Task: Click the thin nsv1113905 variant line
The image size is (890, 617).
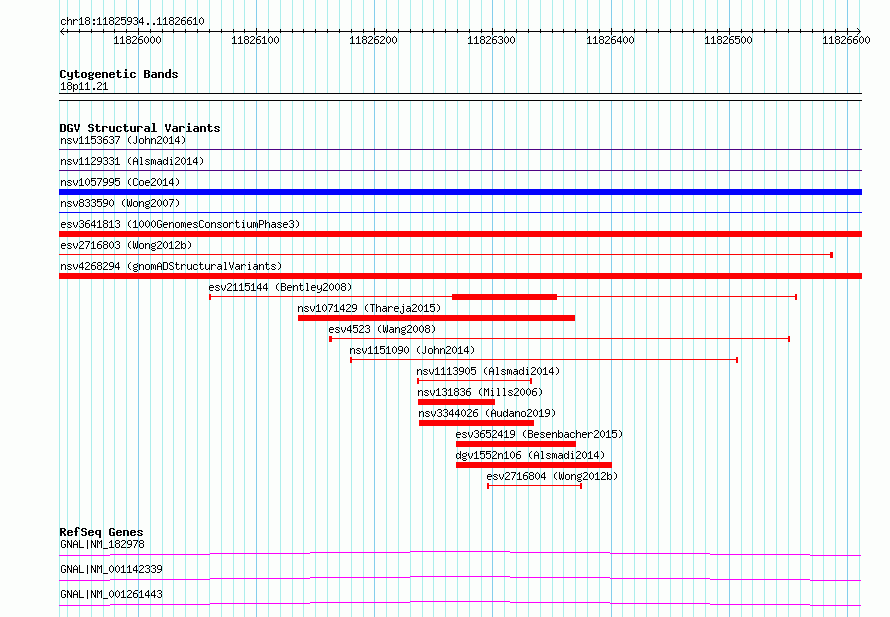Action: tap(475, 381)
